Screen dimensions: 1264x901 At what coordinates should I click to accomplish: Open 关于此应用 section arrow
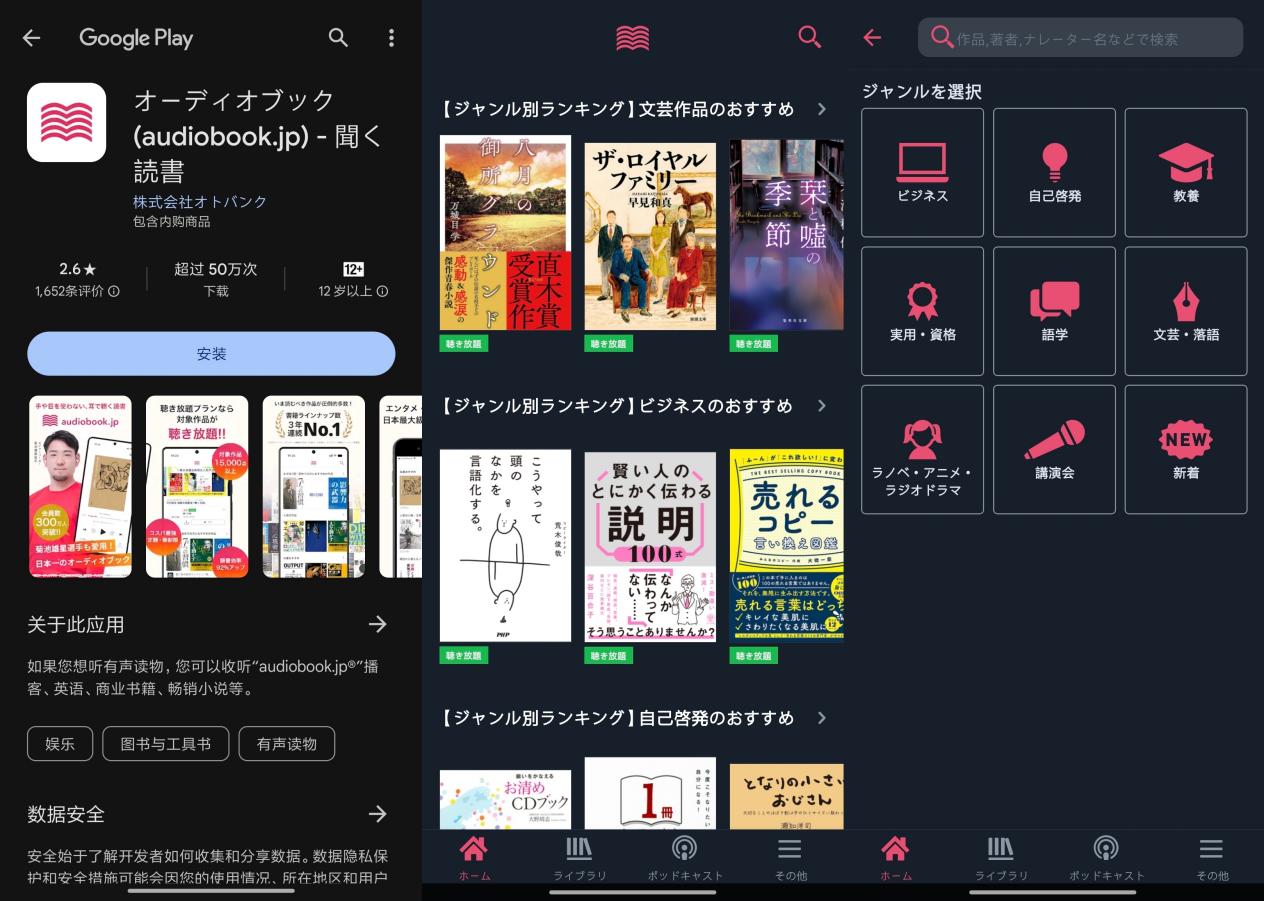[377, 624]
